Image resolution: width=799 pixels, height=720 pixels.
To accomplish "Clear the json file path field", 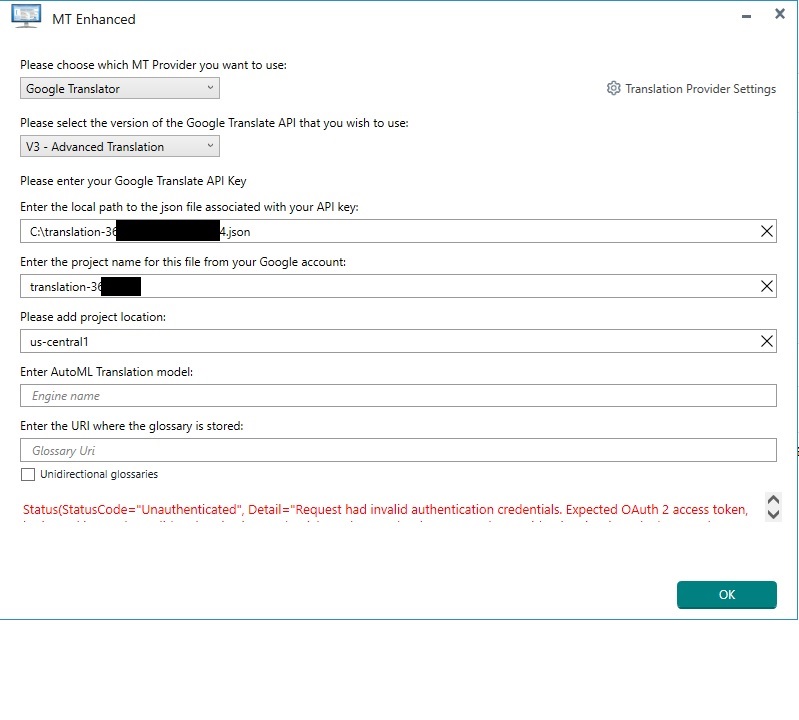I will pyautogui.click(x=766, y=231).
